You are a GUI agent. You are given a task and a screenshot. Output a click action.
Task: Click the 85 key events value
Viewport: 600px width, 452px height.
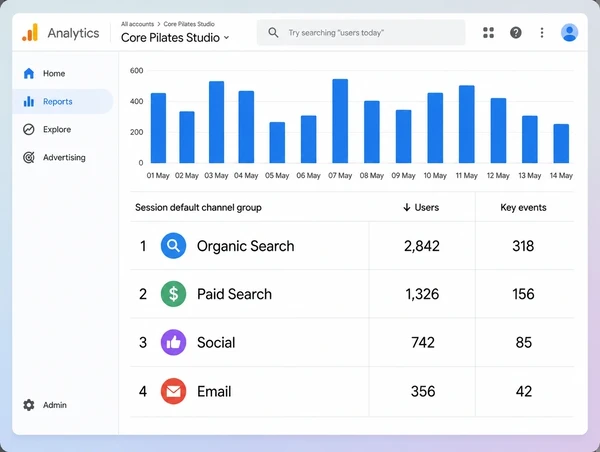523,342
